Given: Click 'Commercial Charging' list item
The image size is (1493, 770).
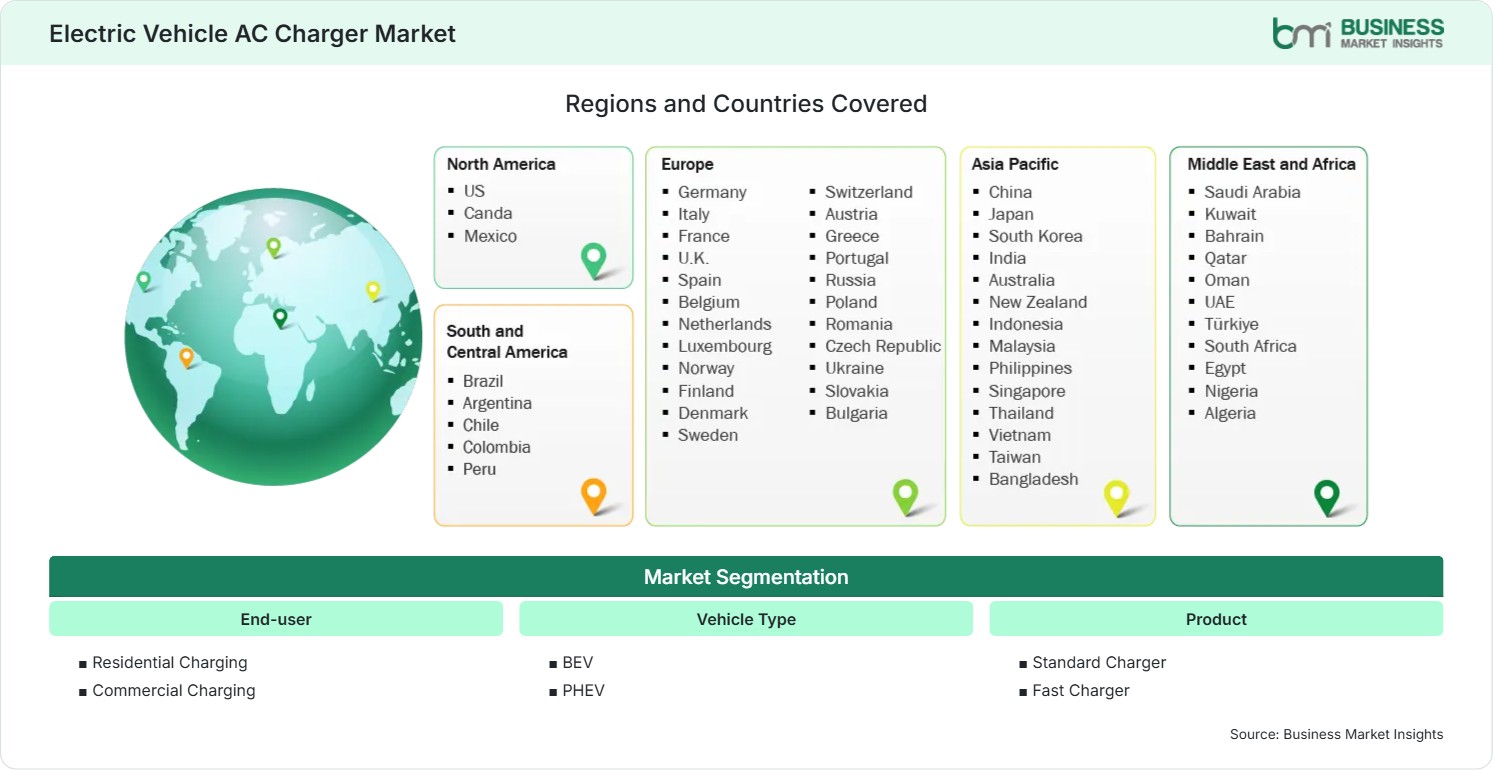Looking at the screenshot, I should tap(174, 690).
